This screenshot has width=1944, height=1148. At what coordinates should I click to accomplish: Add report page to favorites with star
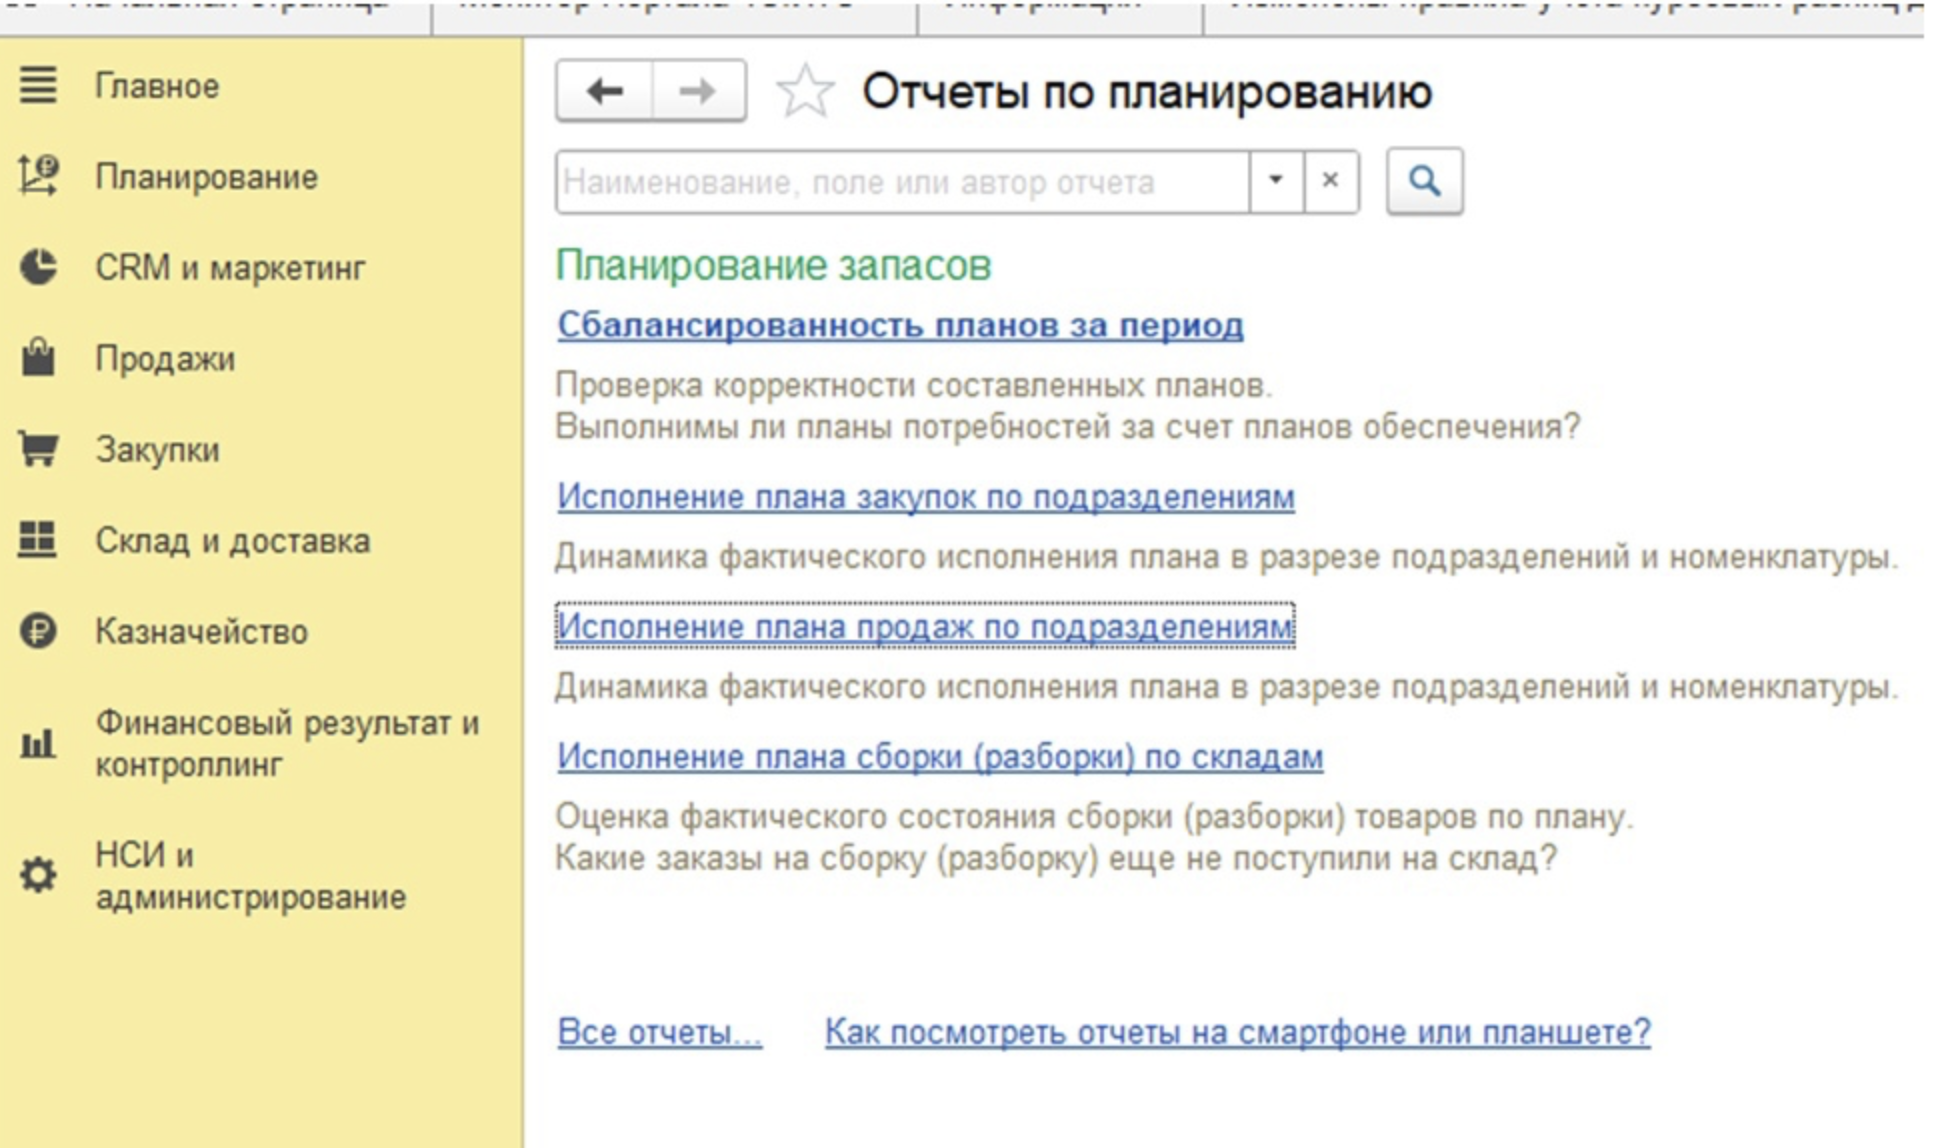(805, 92)
